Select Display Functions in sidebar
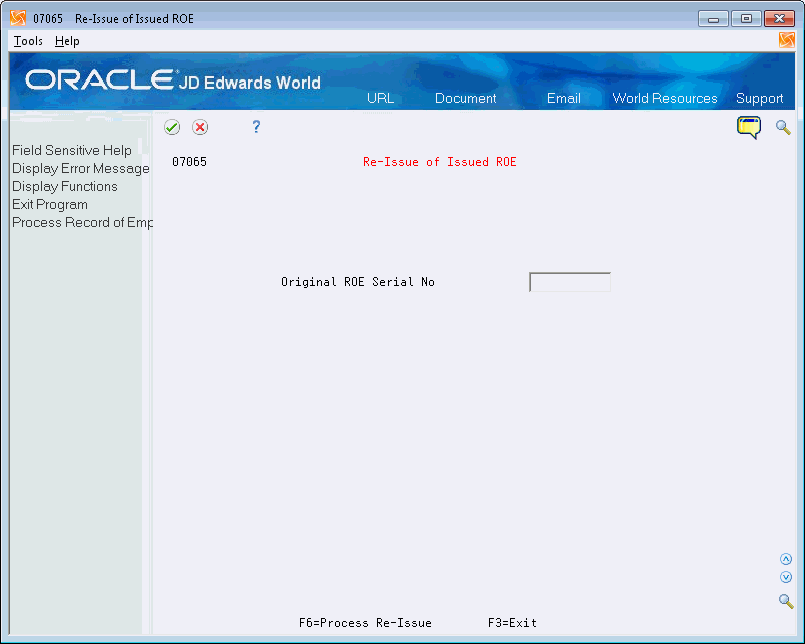Image resolution: width=805 pixels, height=644 pixels. coord(65,186)
